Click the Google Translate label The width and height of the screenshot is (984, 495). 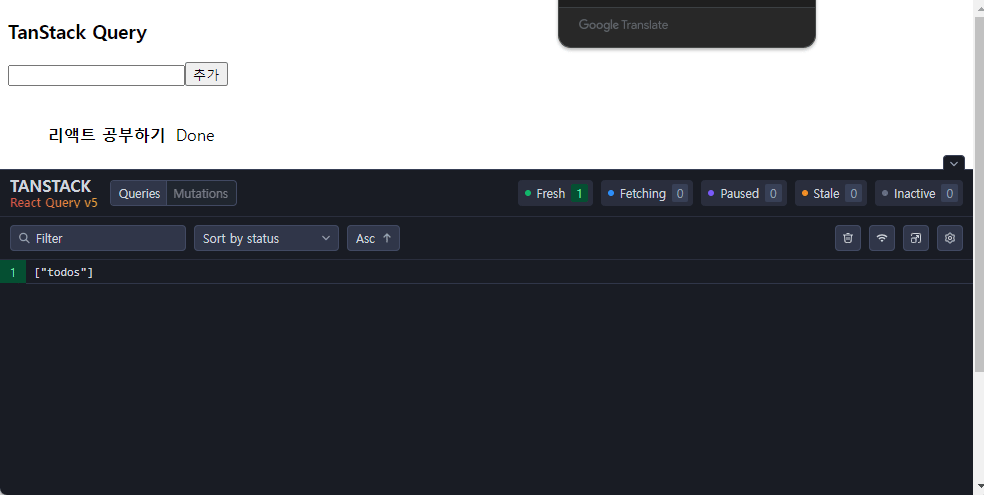pos(623,25)
